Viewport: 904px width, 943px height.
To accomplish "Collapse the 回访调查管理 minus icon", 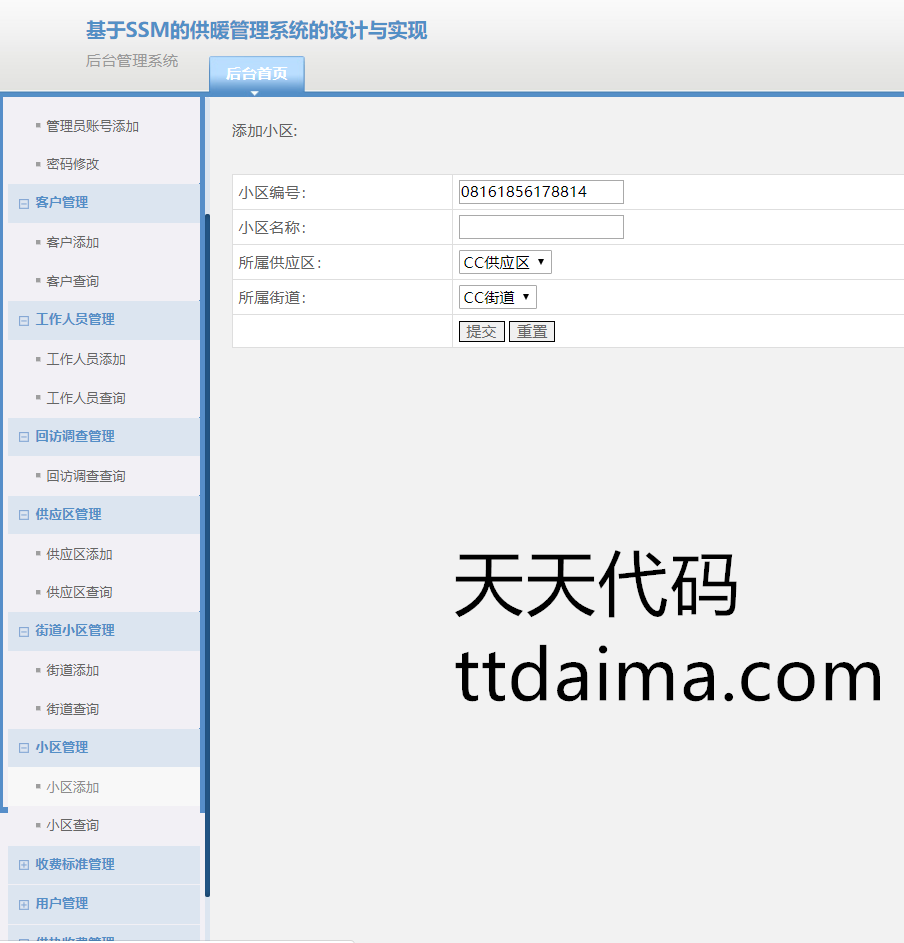I will point(24,437).
